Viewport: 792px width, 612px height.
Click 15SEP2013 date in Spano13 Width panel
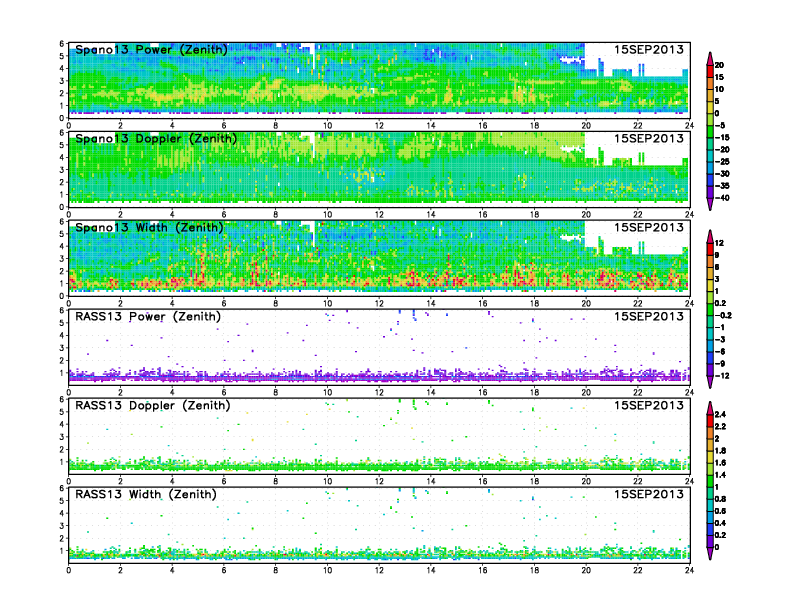[x=649, y=227]
